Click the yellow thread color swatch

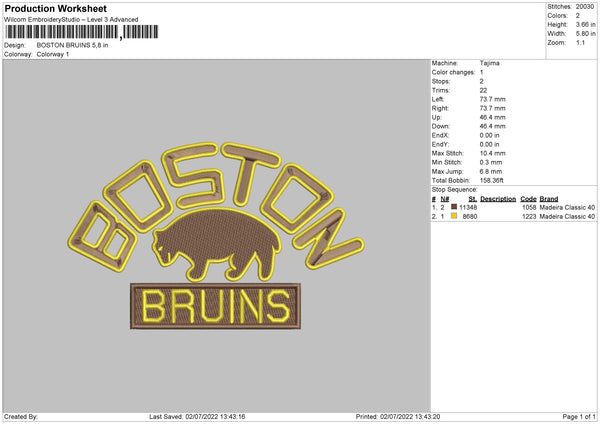click(x=454, y=216)
